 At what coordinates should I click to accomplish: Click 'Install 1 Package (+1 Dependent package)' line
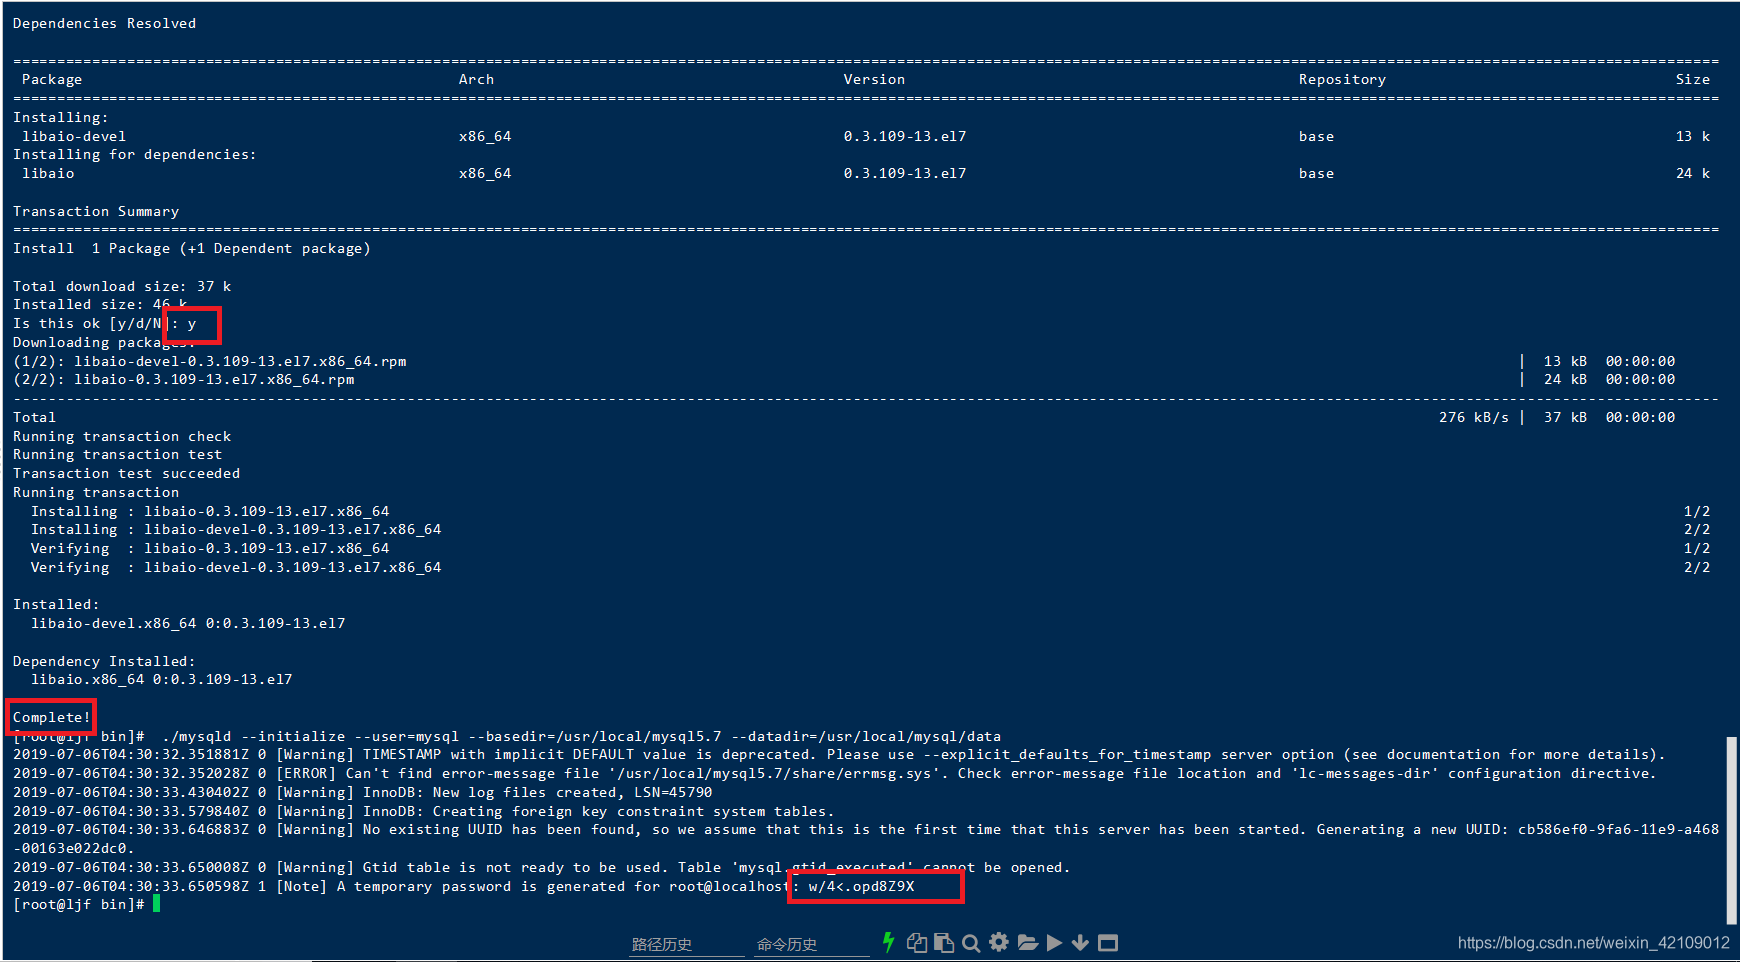pos(191,248)
